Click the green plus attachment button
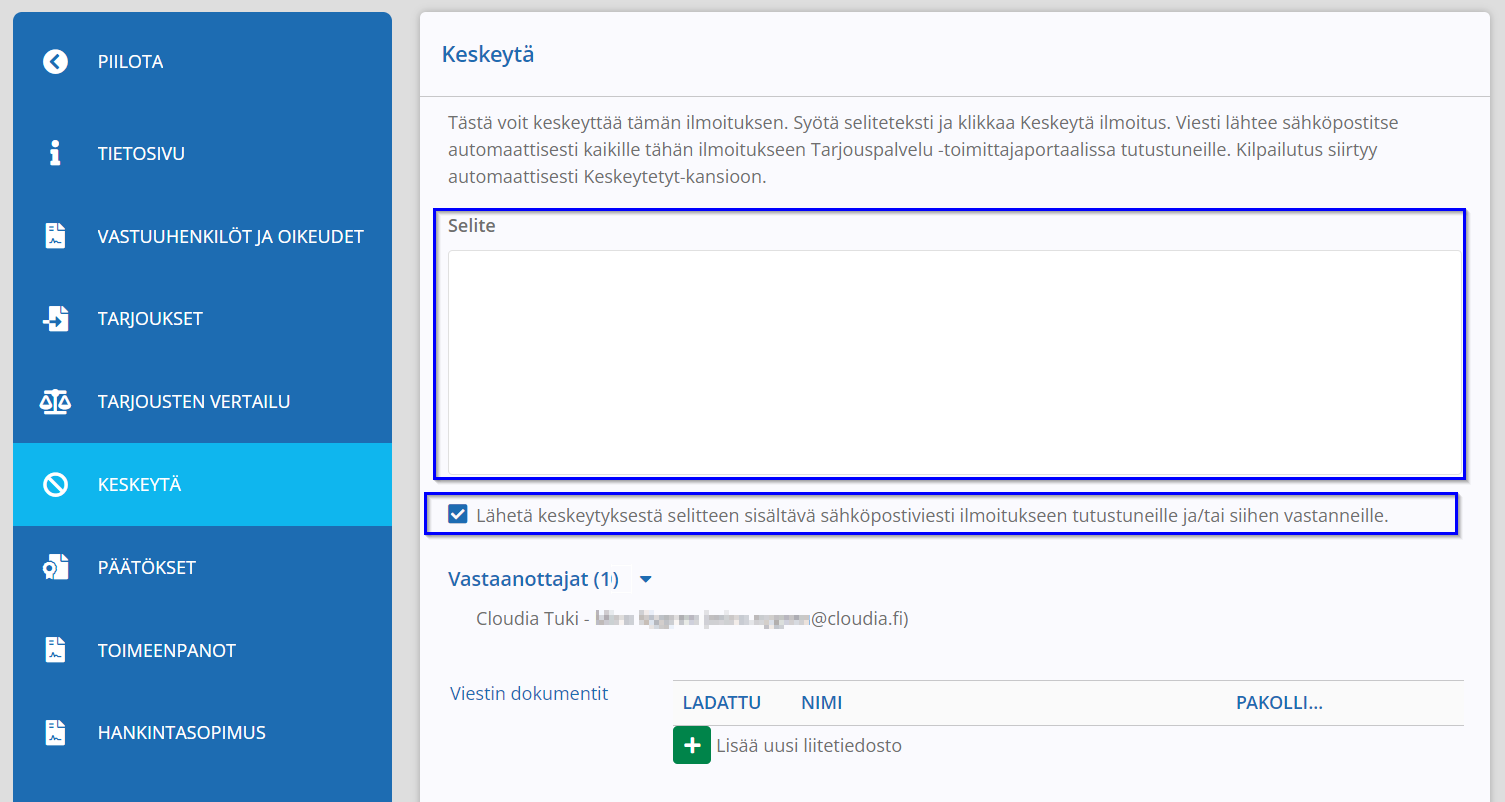Screen dimensions: 1505x802 point(692,746)
